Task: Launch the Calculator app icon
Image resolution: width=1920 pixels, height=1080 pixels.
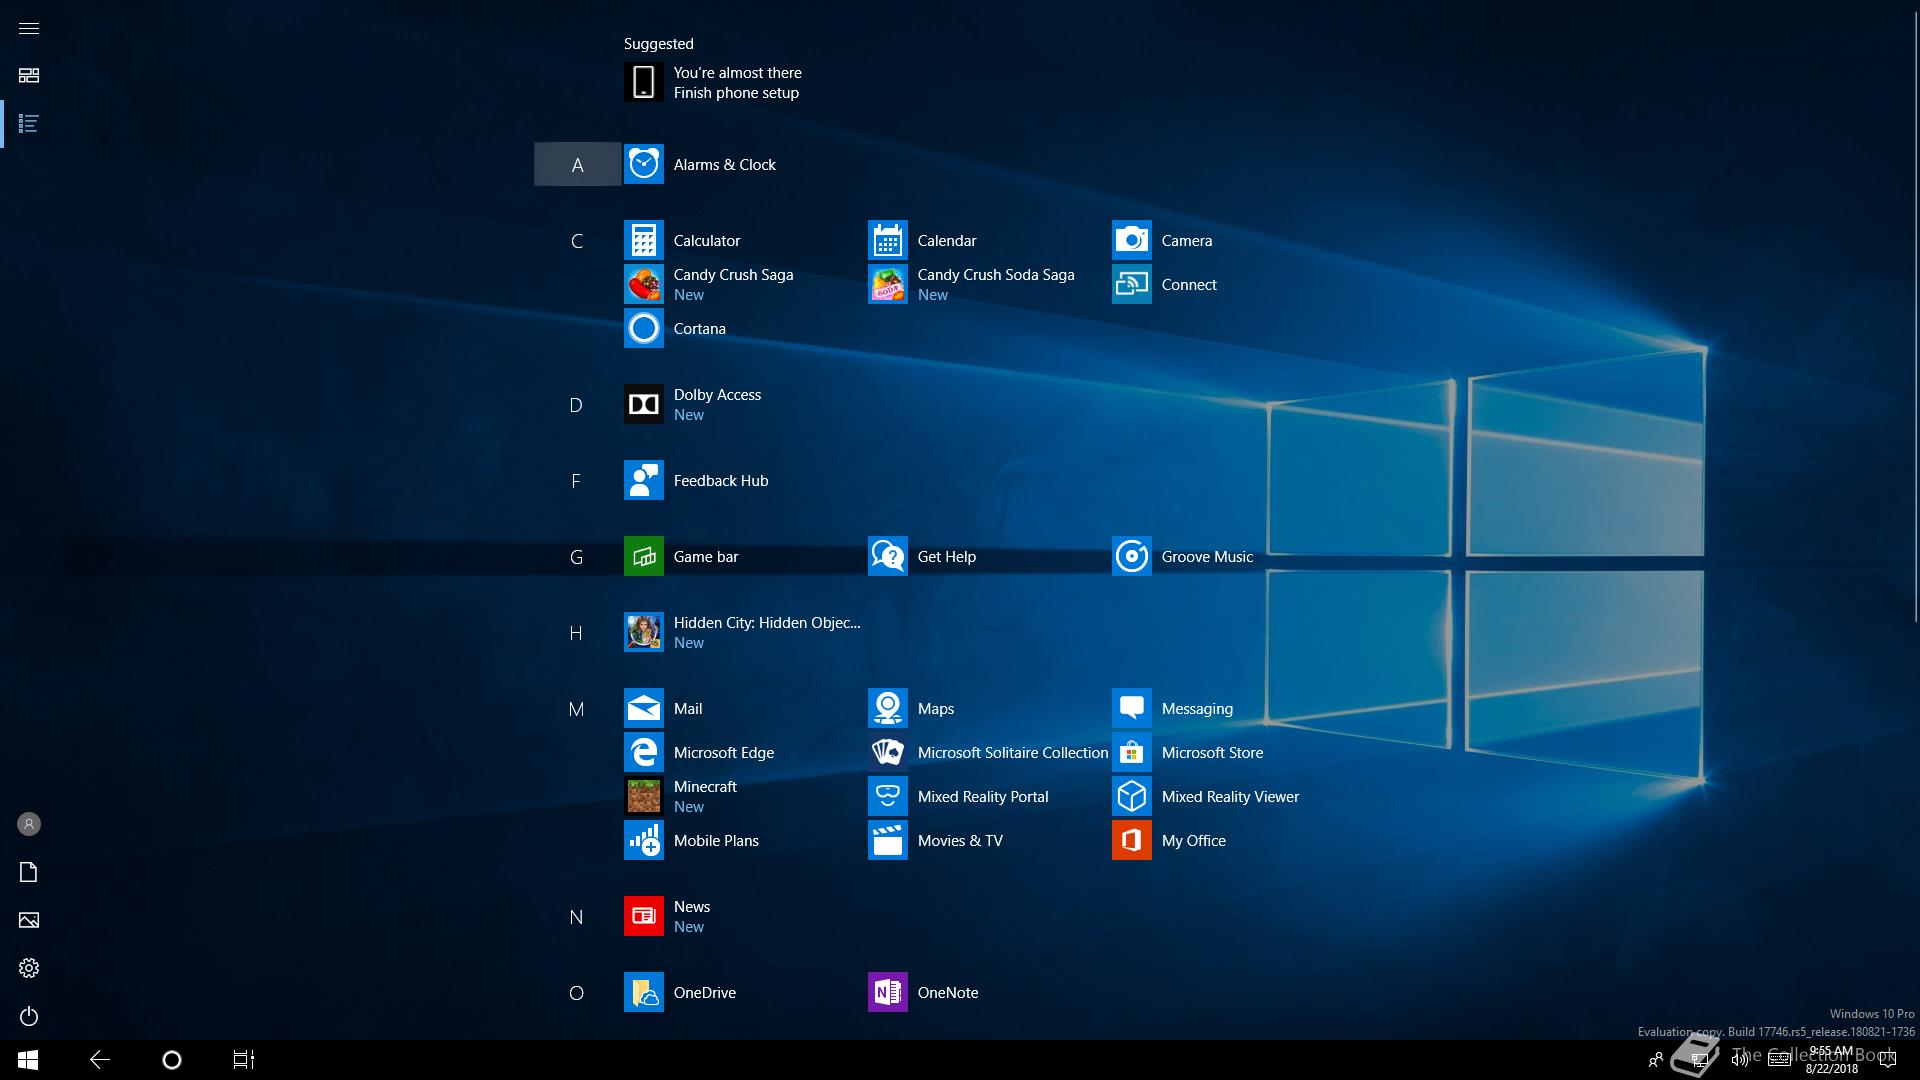Action: pos(643,240)
